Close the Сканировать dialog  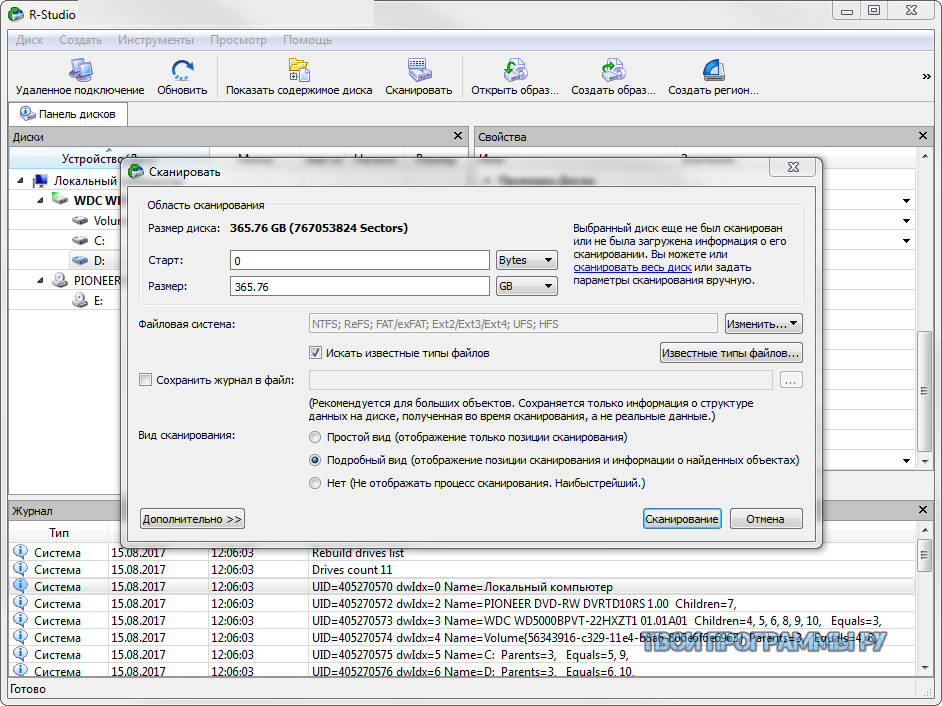(793, 167)
